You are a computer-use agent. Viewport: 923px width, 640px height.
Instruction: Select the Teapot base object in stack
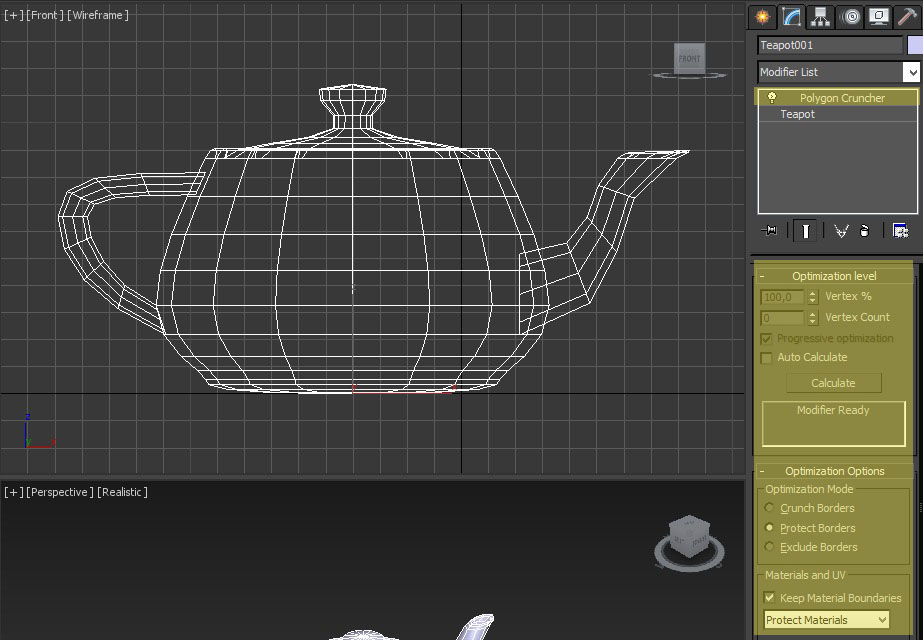click(x=797, y=114)
